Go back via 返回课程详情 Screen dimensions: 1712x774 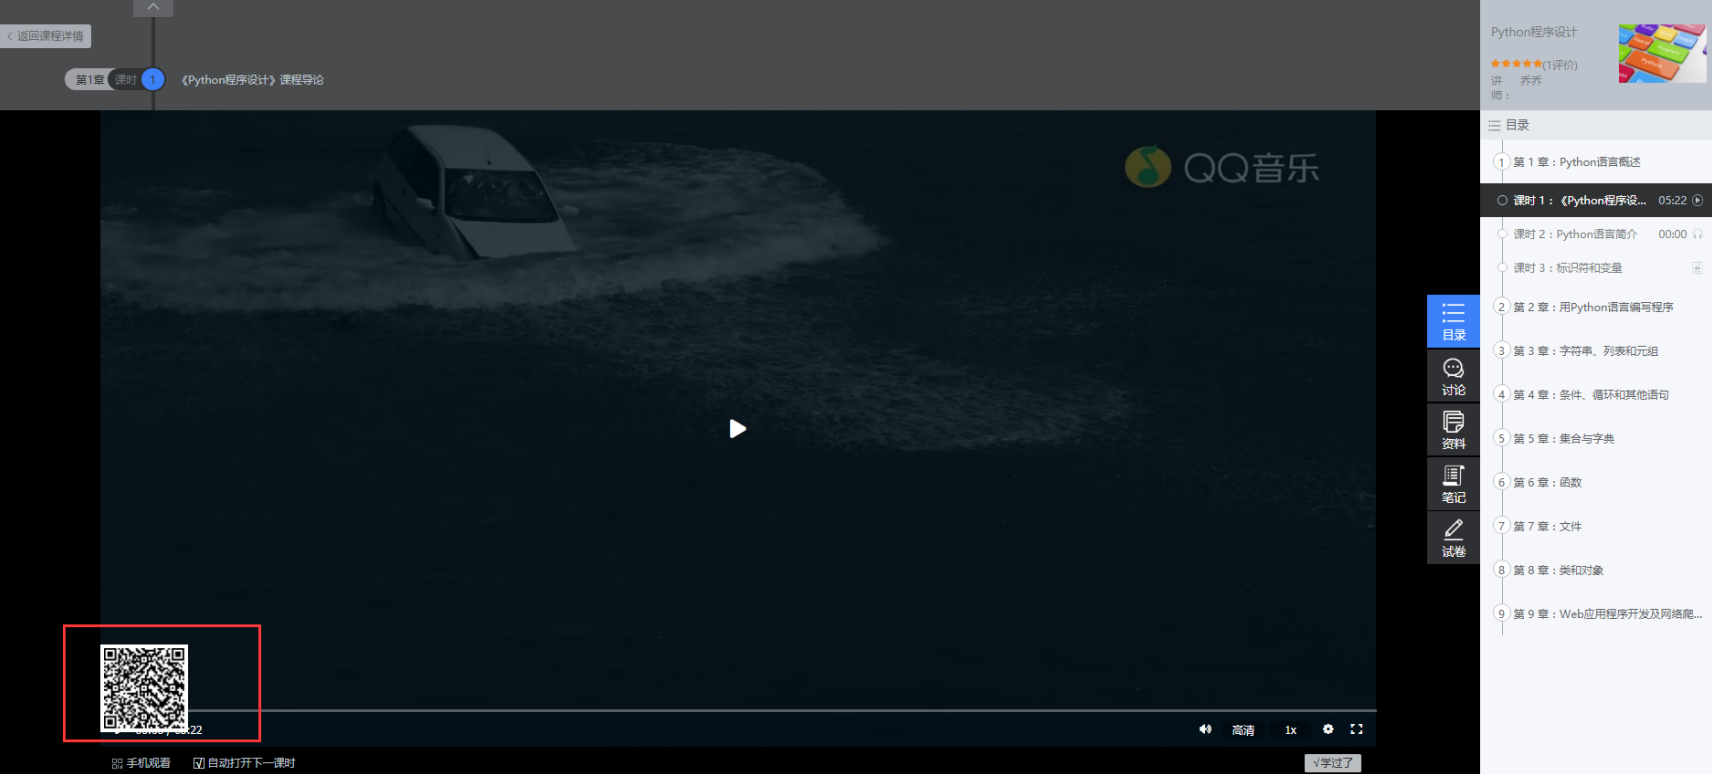[x=46, y=36]
